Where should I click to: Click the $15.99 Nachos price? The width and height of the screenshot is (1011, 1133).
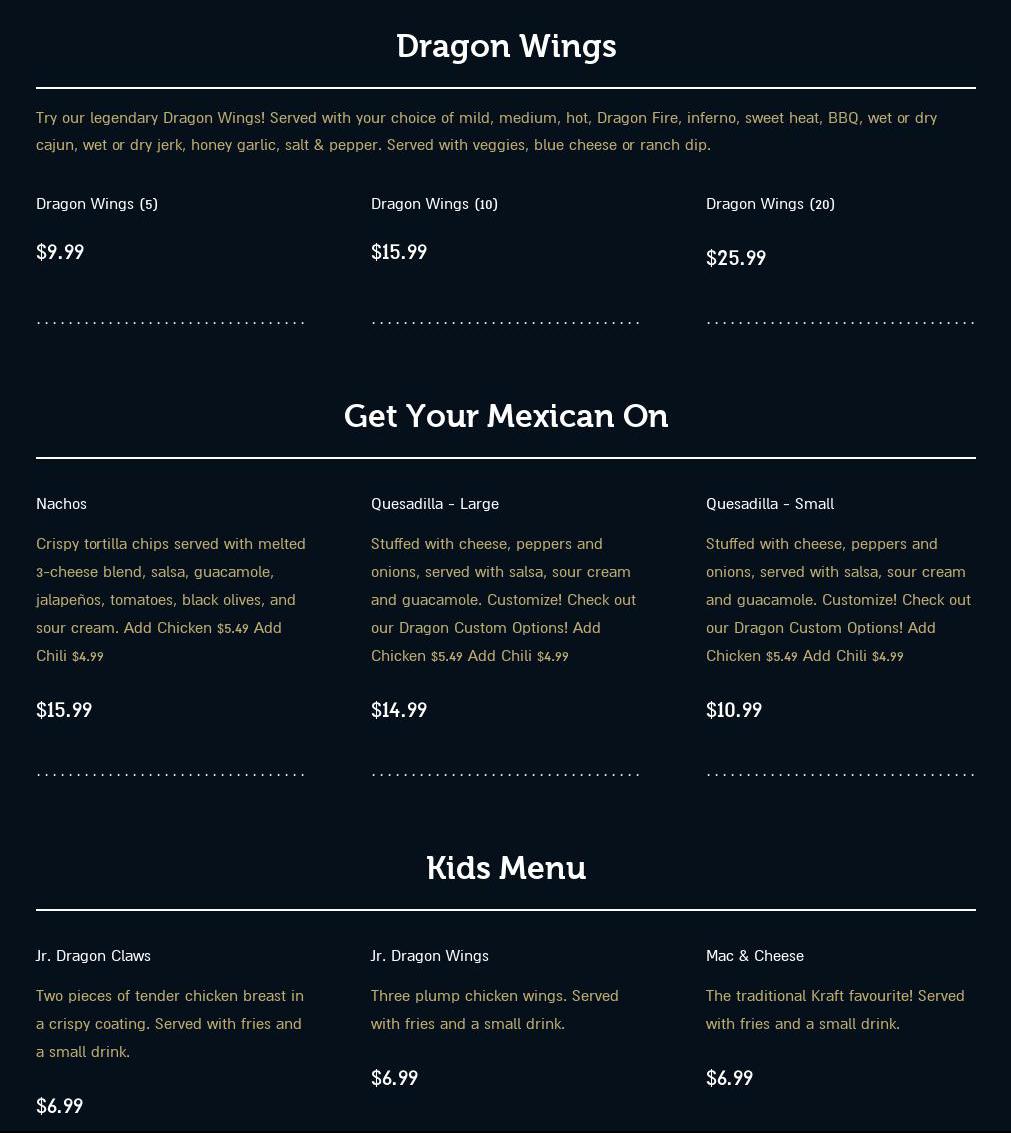64,710
